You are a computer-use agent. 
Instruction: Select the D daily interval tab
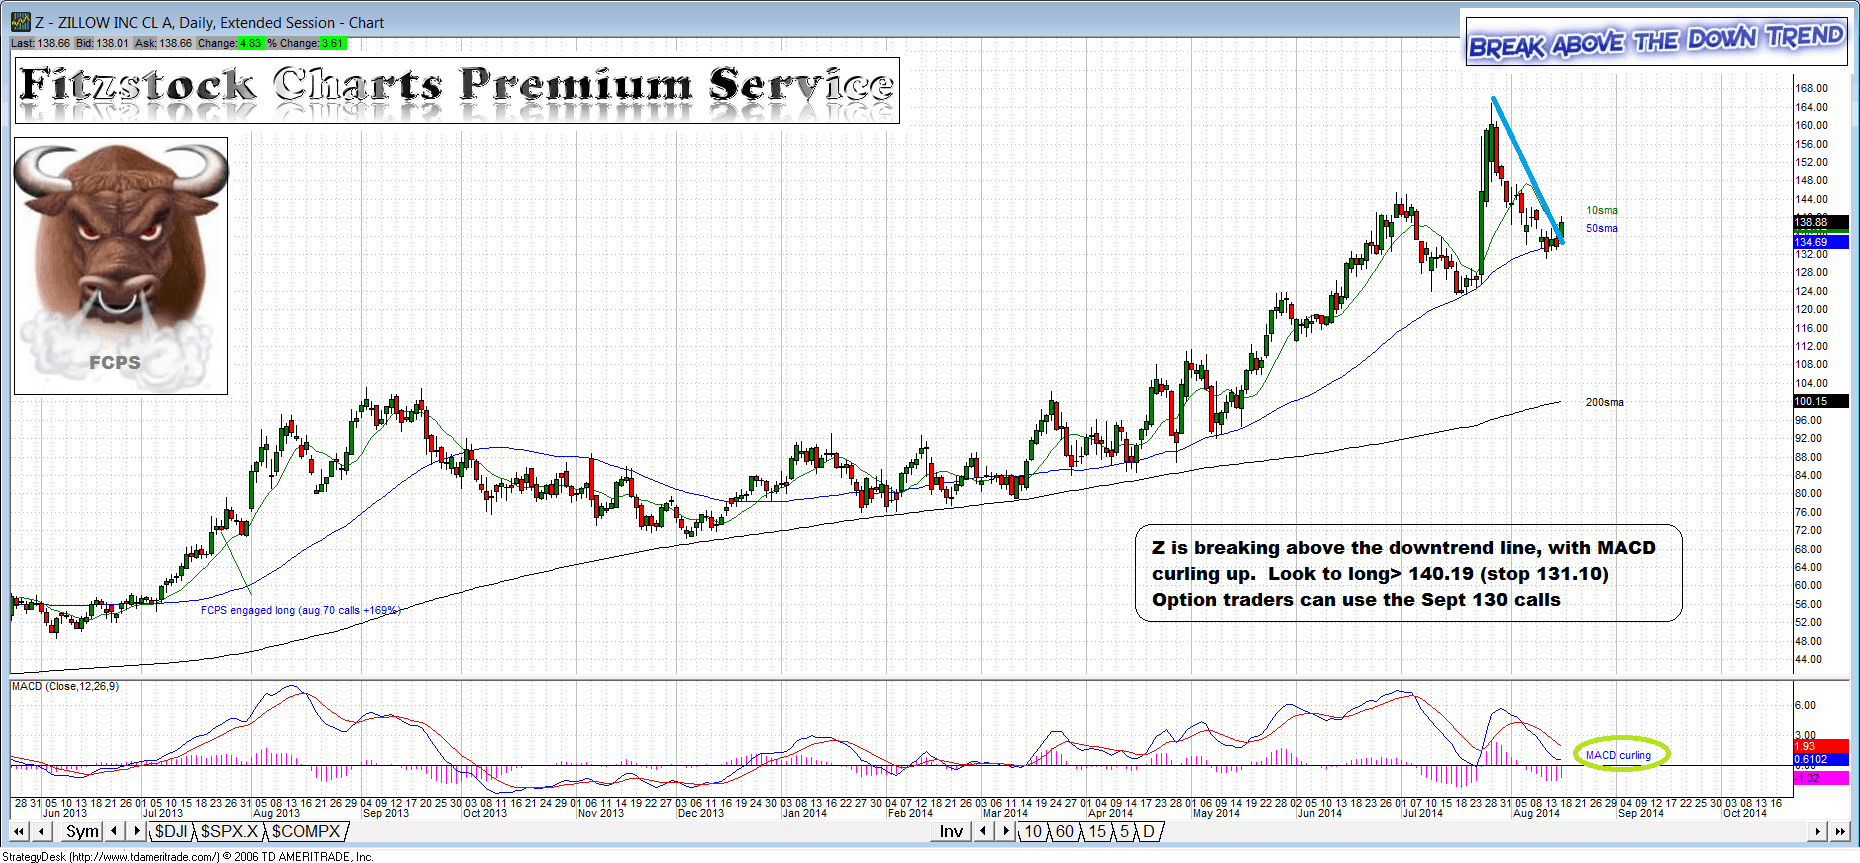pos(1149,831)
